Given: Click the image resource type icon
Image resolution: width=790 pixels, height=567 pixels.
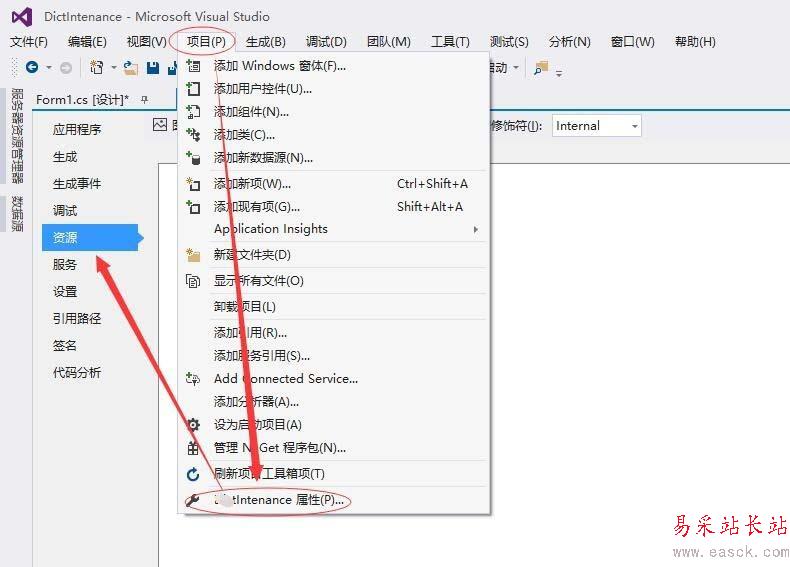Looking at the screenshot, I should click(x=160, y=124).
